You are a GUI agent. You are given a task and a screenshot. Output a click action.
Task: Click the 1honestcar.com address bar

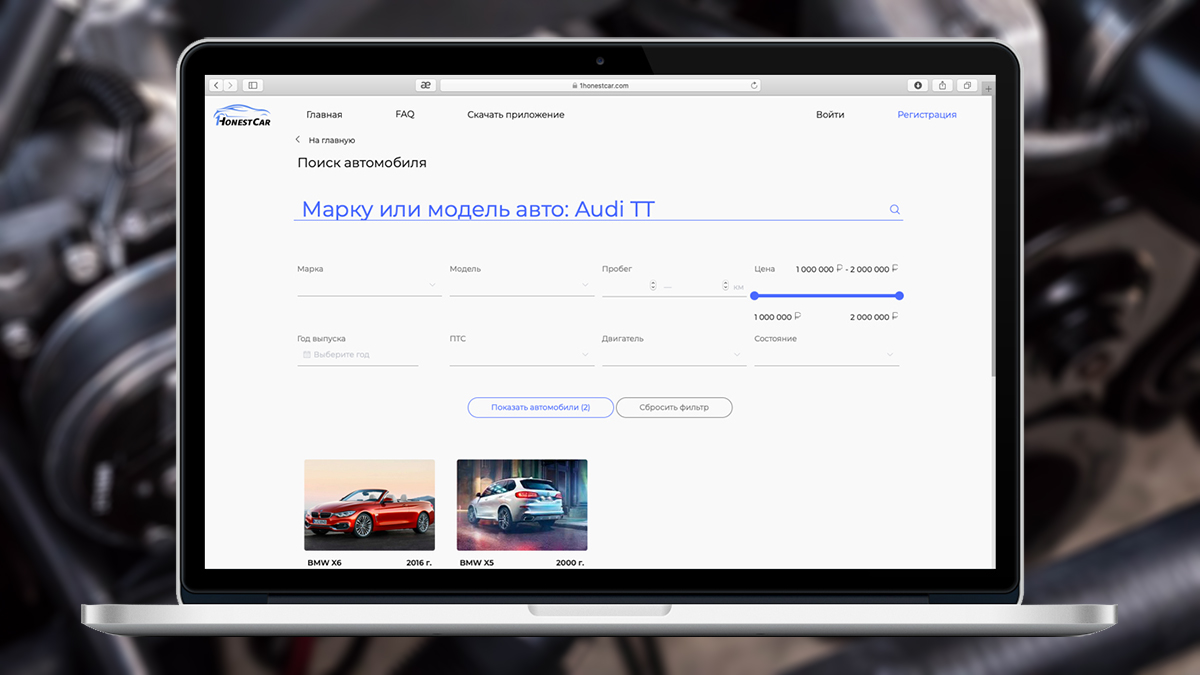600,86
